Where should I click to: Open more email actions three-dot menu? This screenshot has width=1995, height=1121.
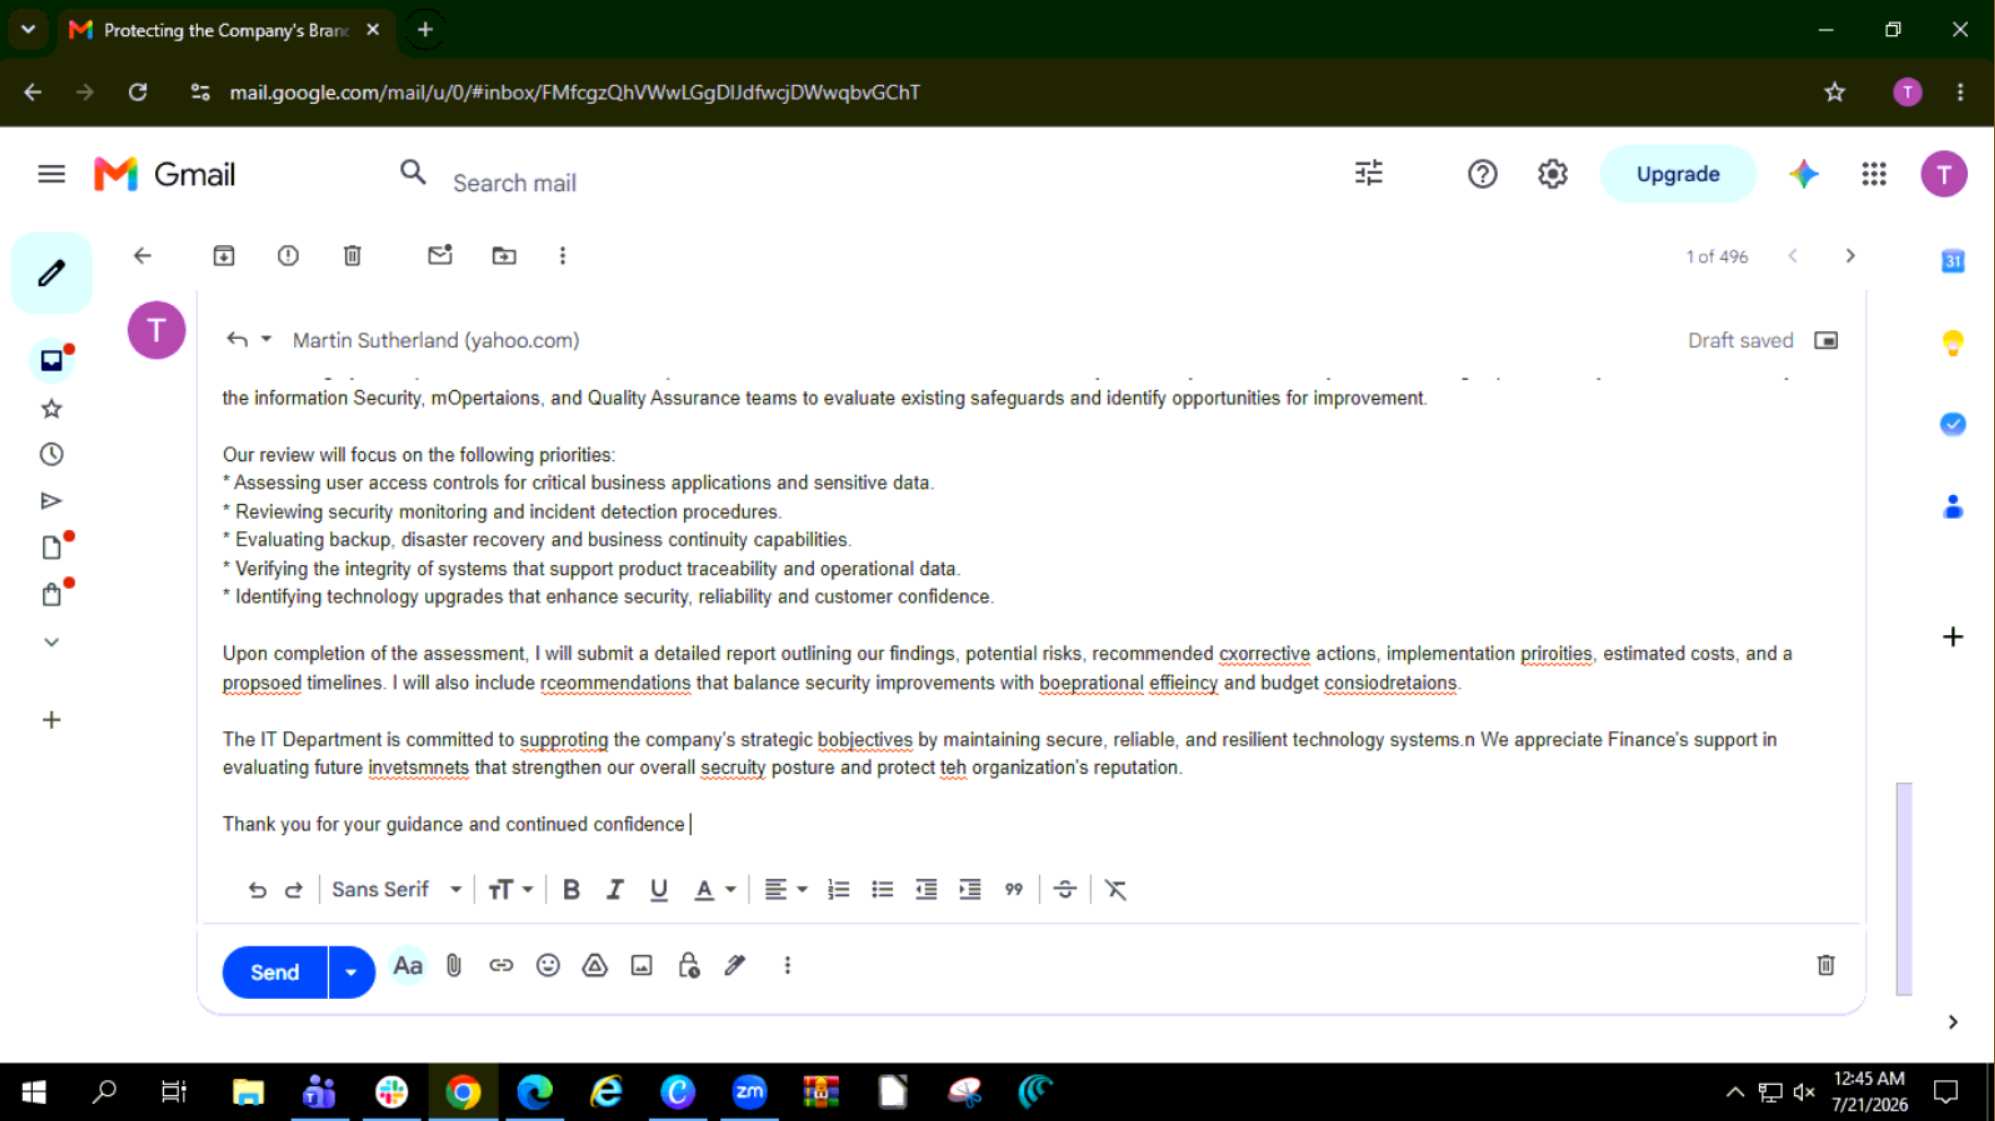(x=562, y=256)
